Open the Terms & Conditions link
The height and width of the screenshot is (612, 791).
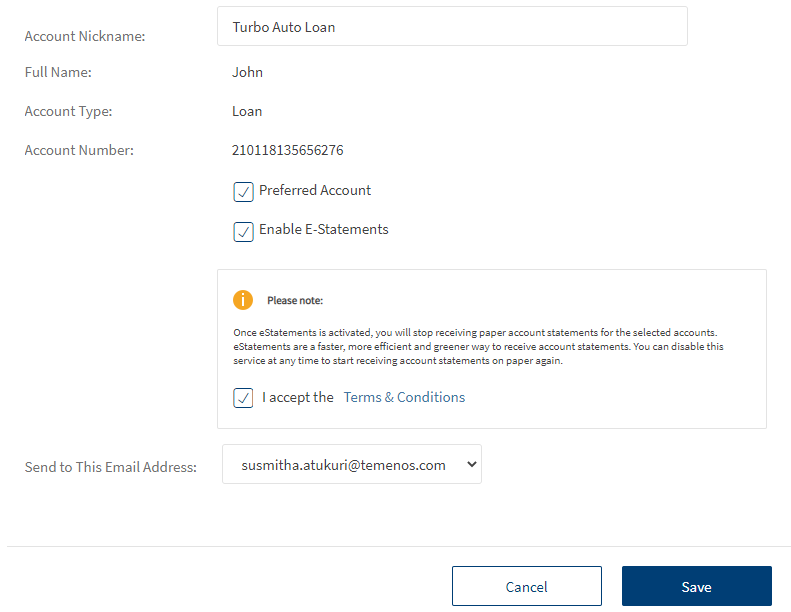point(404,398)
